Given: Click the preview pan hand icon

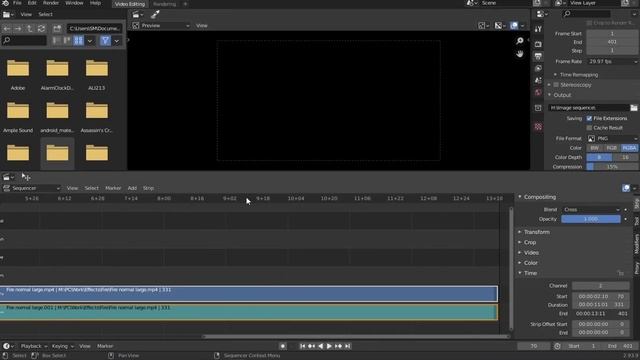Looking at the screenshot, I should click(x=520, y=54).
